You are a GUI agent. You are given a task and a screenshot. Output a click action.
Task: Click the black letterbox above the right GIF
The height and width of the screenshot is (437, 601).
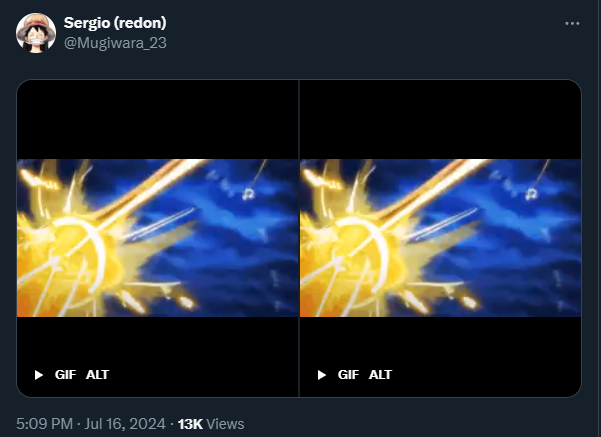[440, 119]
